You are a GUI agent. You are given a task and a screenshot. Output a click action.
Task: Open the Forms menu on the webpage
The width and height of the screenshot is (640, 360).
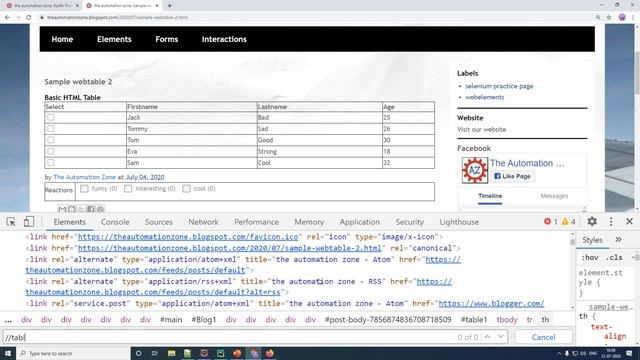point(167,39)
